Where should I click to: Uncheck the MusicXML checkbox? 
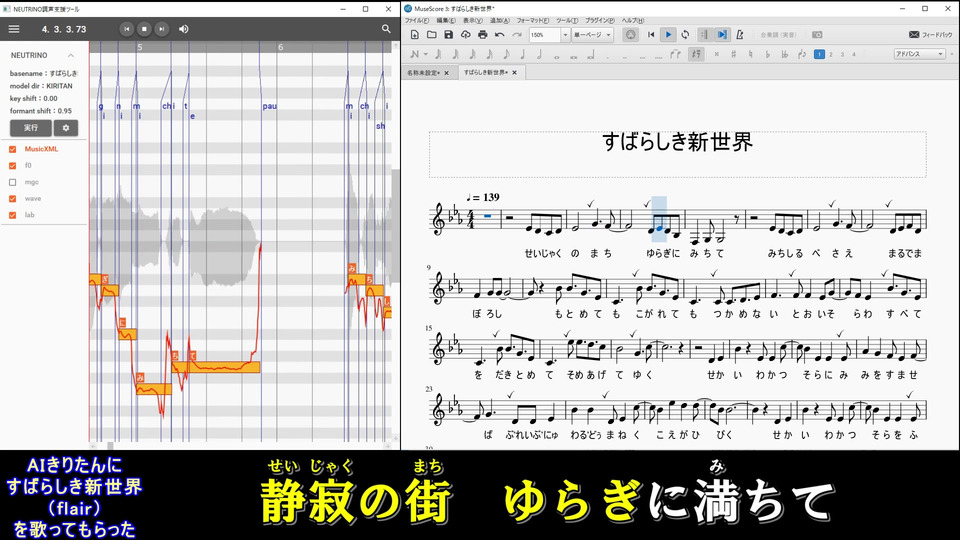point(13,149)
